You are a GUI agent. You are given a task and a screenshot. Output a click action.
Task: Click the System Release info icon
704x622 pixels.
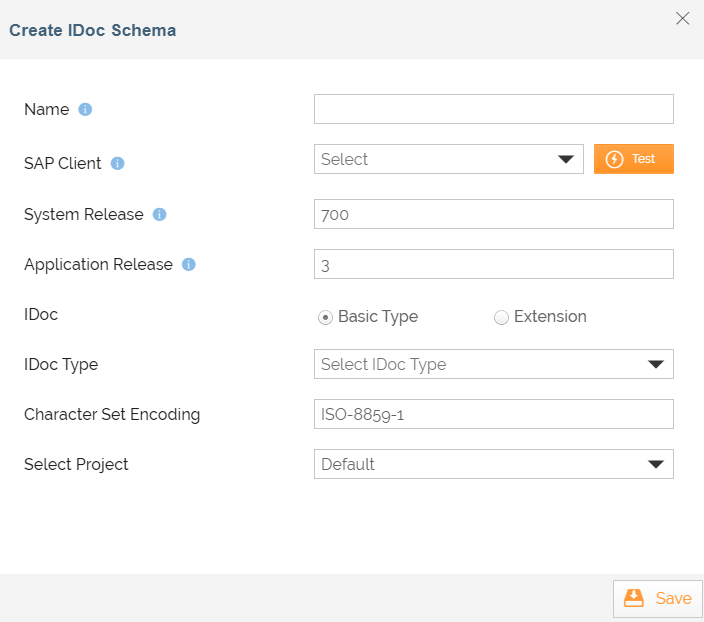159,214
